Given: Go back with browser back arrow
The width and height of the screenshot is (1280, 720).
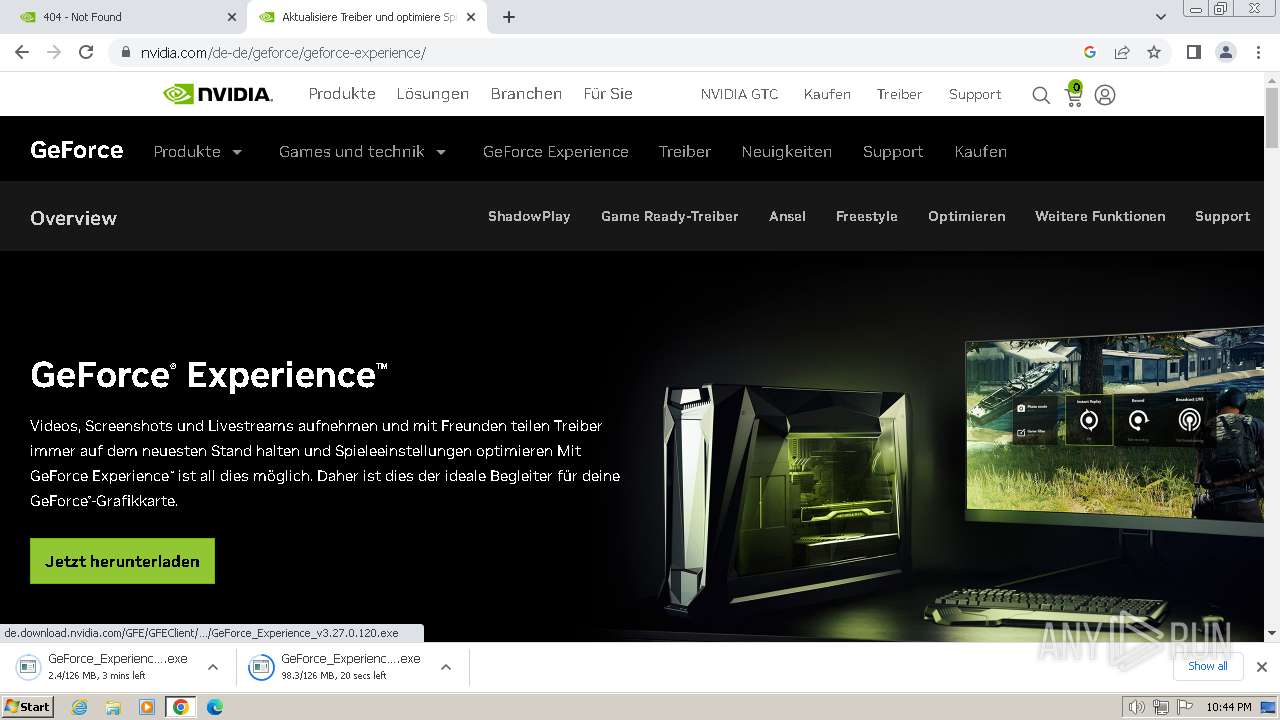Looking at the screenshot, I should 22,52.
